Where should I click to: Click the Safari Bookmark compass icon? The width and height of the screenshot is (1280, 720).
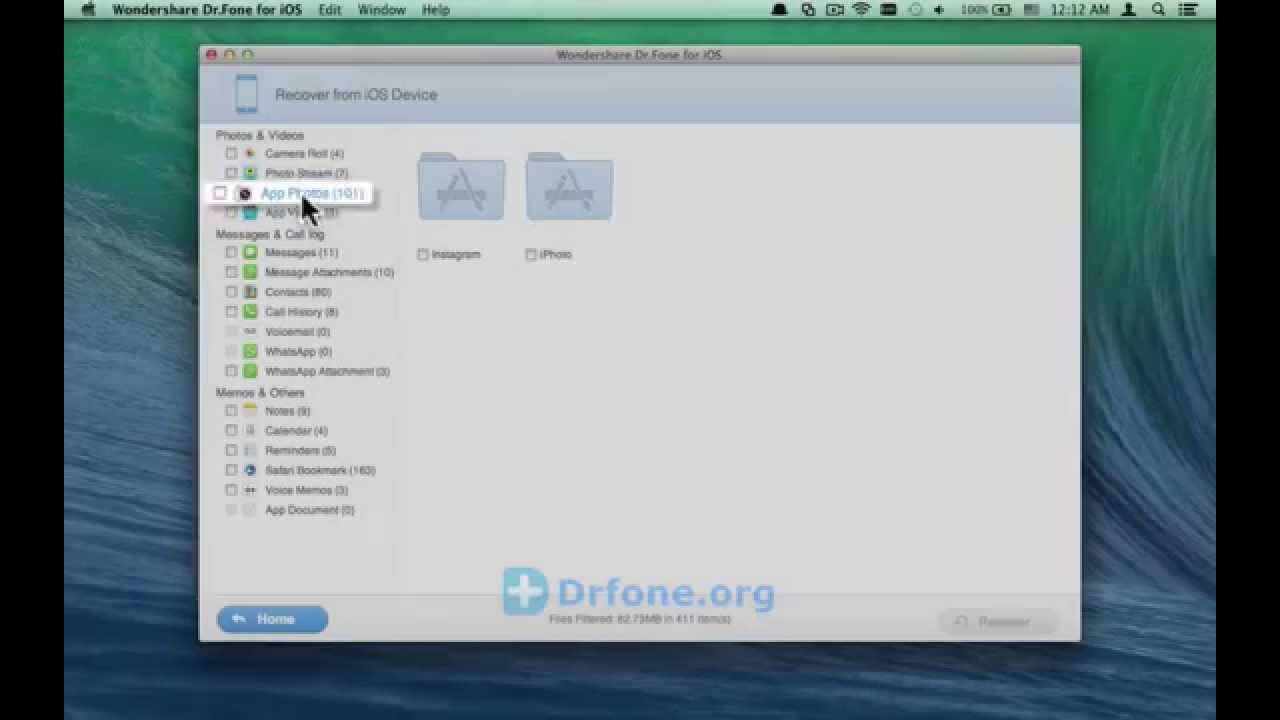(250, 470)
